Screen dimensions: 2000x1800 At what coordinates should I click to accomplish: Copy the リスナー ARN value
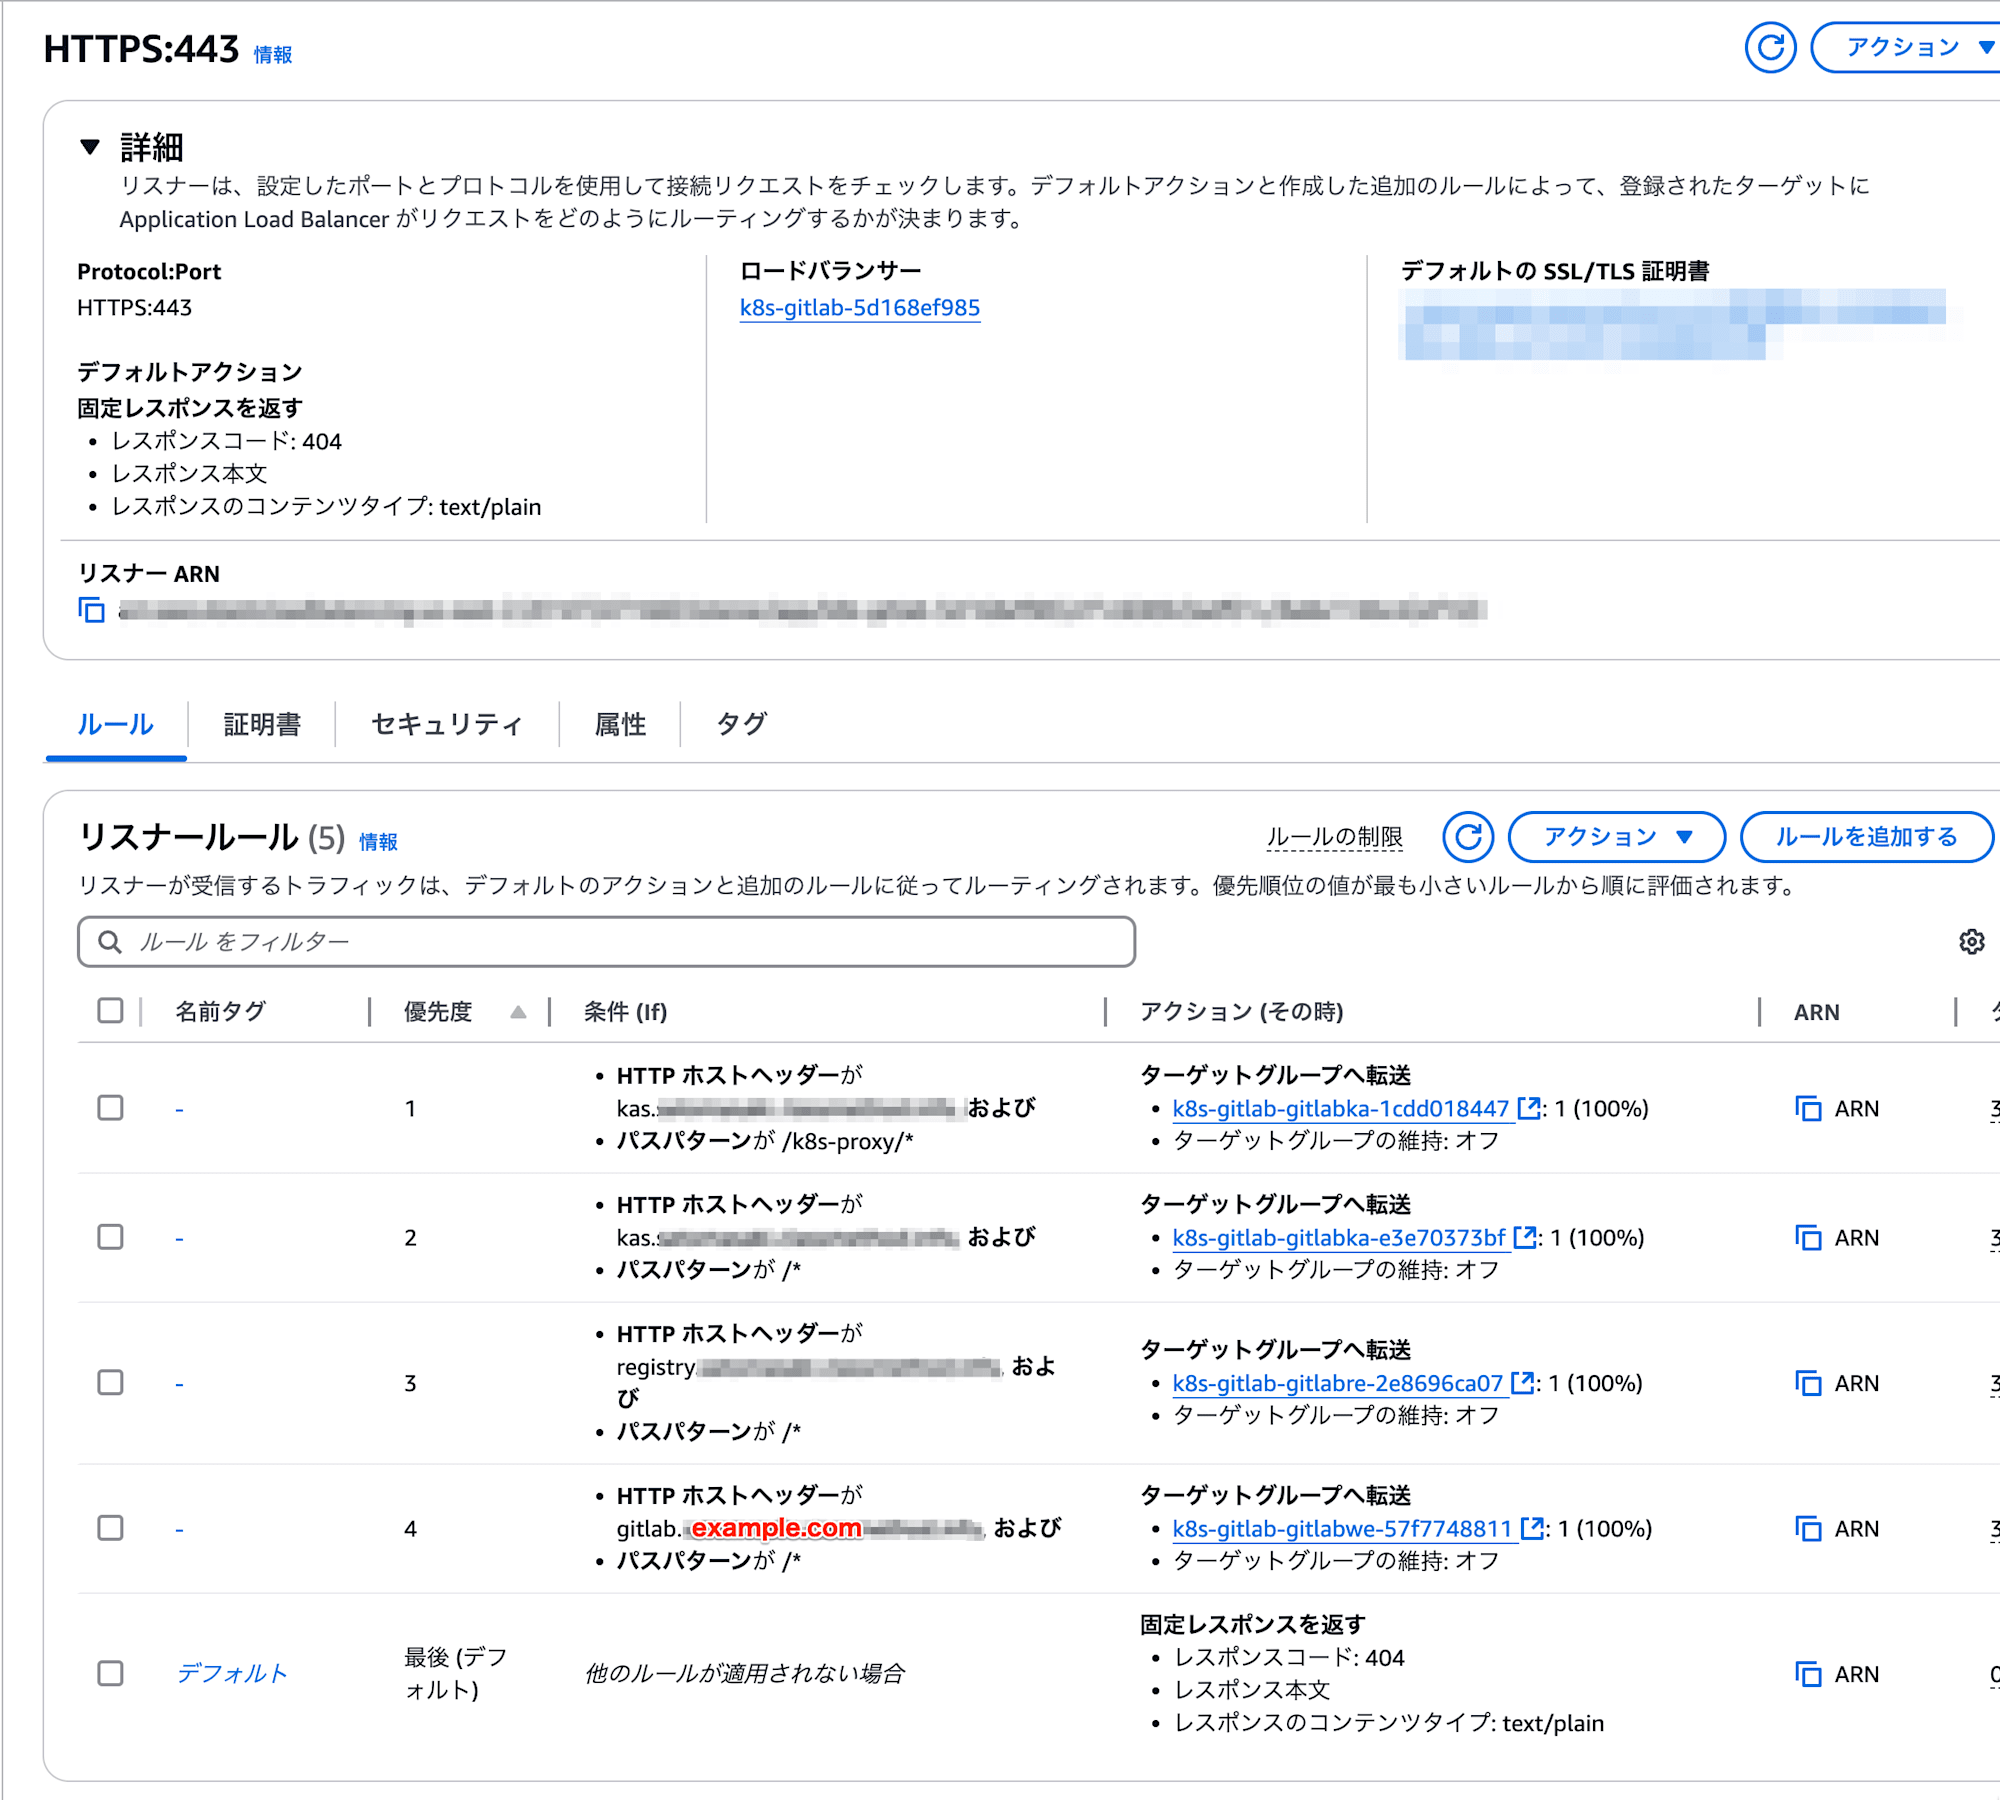click(92, 609)
